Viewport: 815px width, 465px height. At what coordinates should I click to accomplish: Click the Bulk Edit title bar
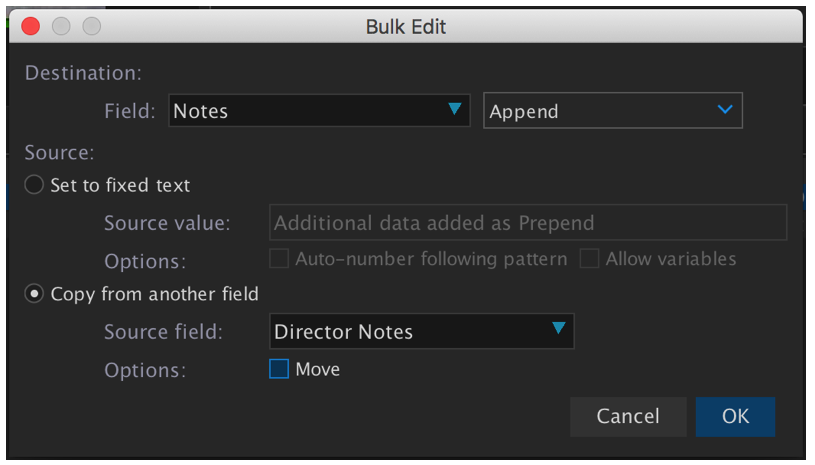[x=406, y=27]
